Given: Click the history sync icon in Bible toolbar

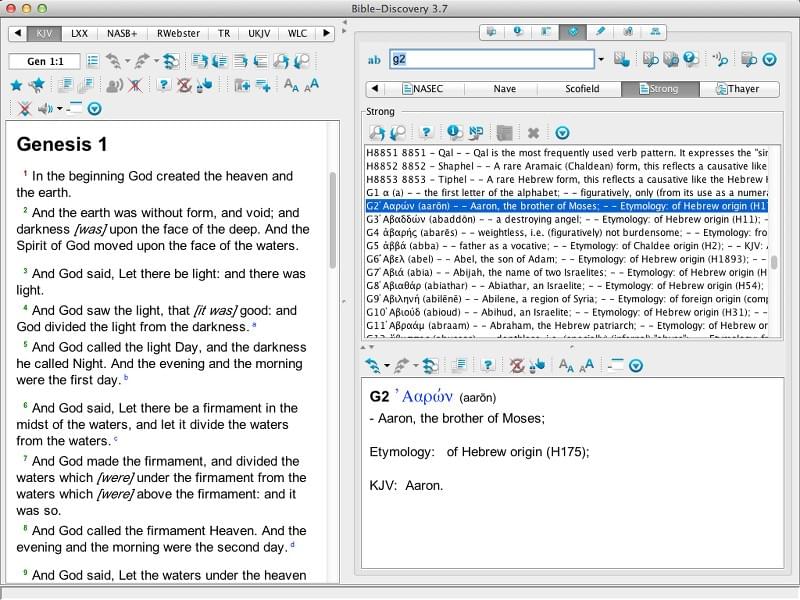Looking at the screenshot, I should pyautogui.click(x=171, y=62).
